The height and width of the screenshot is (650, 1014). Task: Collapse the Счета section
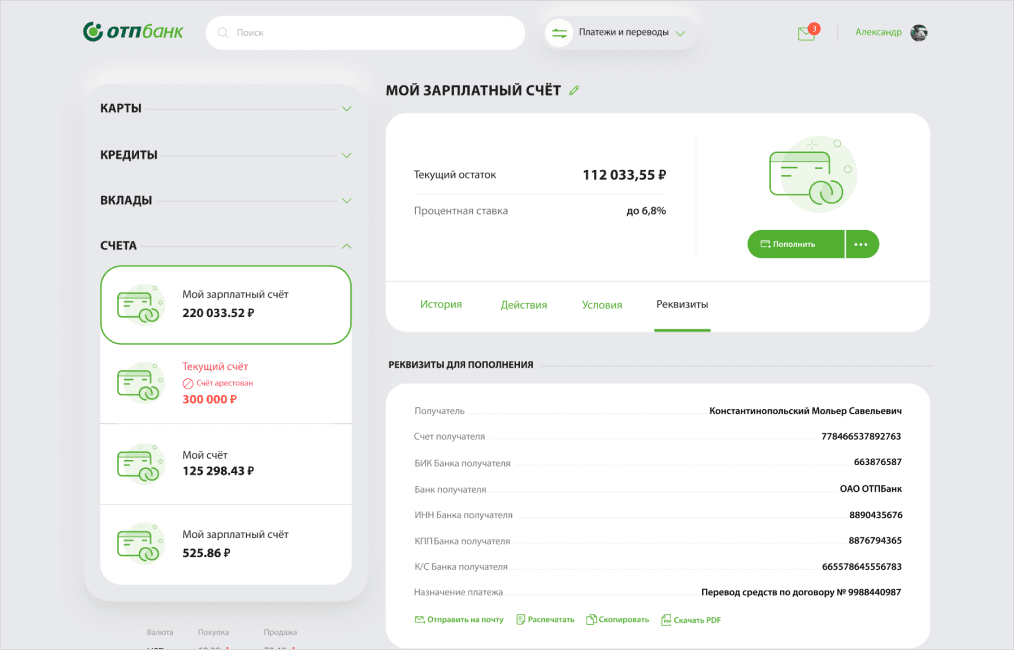pyautogui.click(x=346, y=246)
